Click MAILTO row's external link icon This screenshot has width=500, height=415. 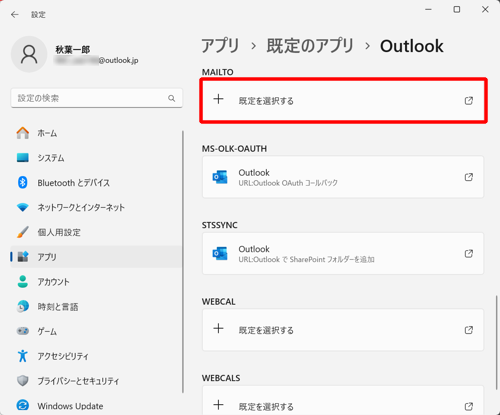[469, 100]
